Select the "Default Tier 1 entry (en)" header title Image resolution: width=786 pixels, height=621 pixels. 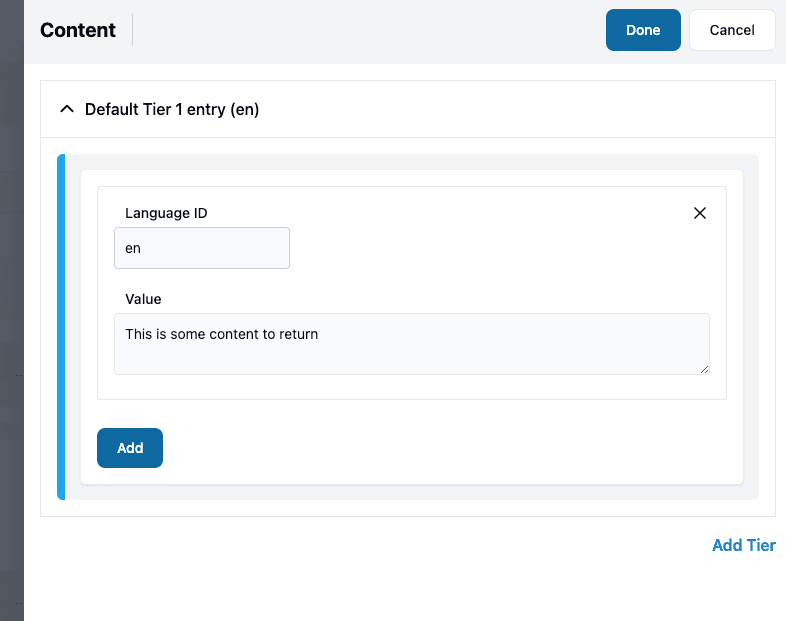pos(172,109)
